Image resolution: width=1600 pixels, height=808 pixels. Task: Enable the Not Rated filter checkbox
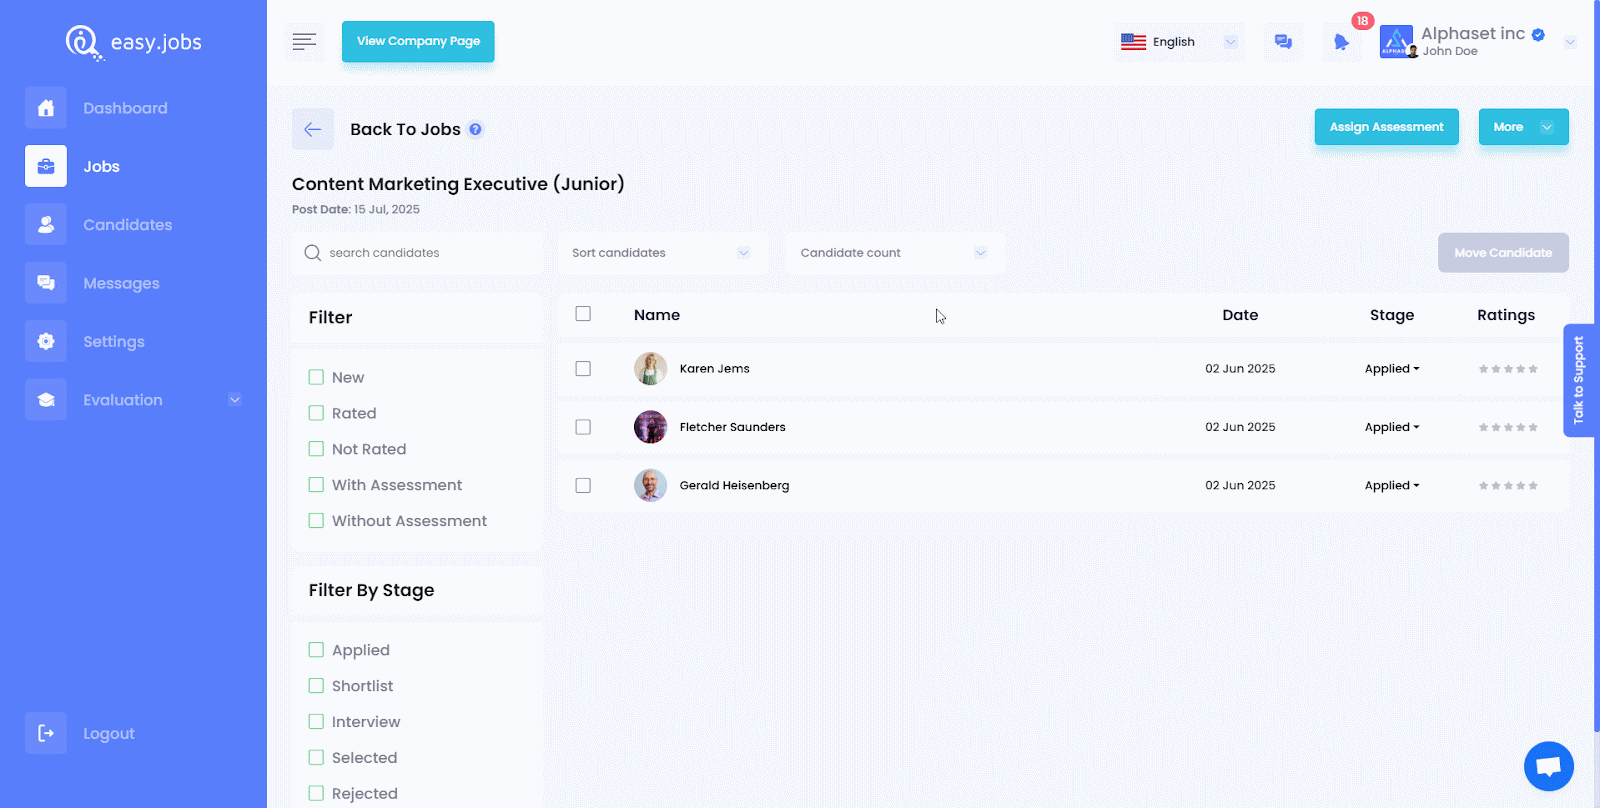click(x=316, y=449)
